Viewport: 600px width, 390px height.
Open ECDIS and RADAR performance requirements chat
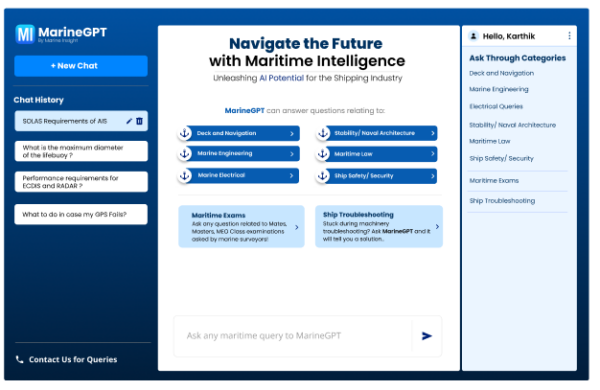[x=81, y=182]
